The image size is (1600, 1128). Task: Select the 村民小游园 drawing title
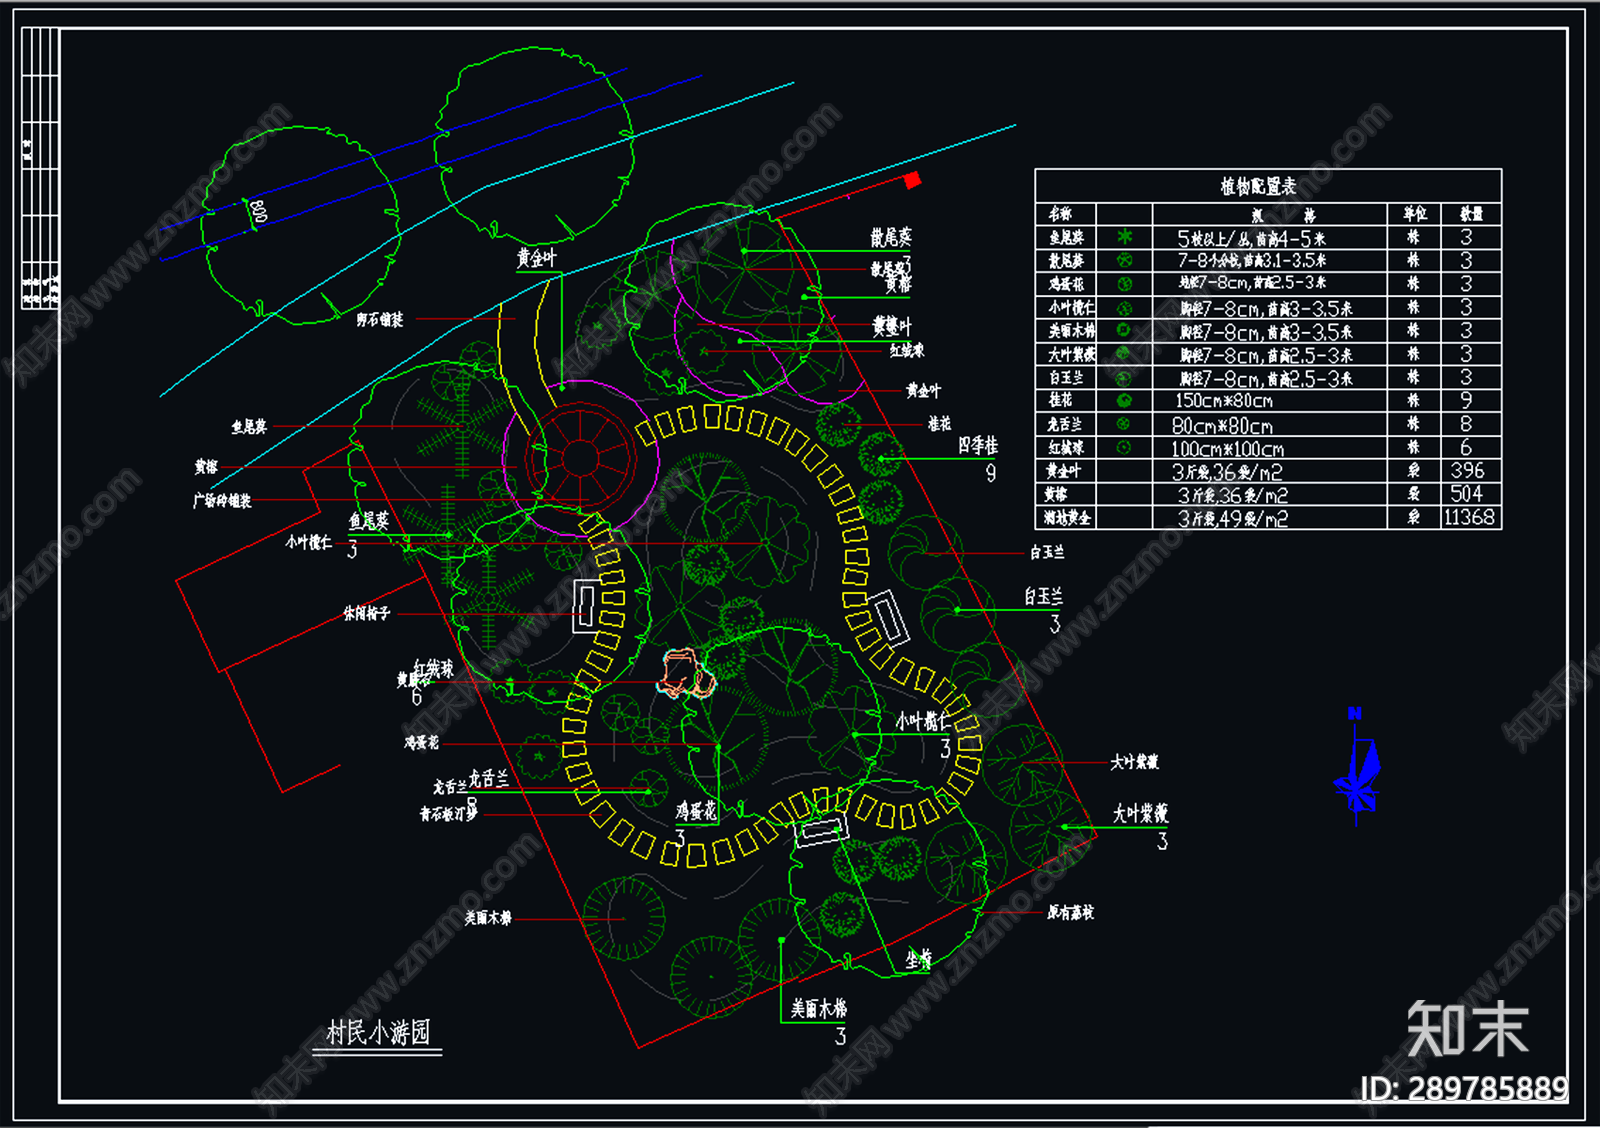click(x=378, y=1032)
